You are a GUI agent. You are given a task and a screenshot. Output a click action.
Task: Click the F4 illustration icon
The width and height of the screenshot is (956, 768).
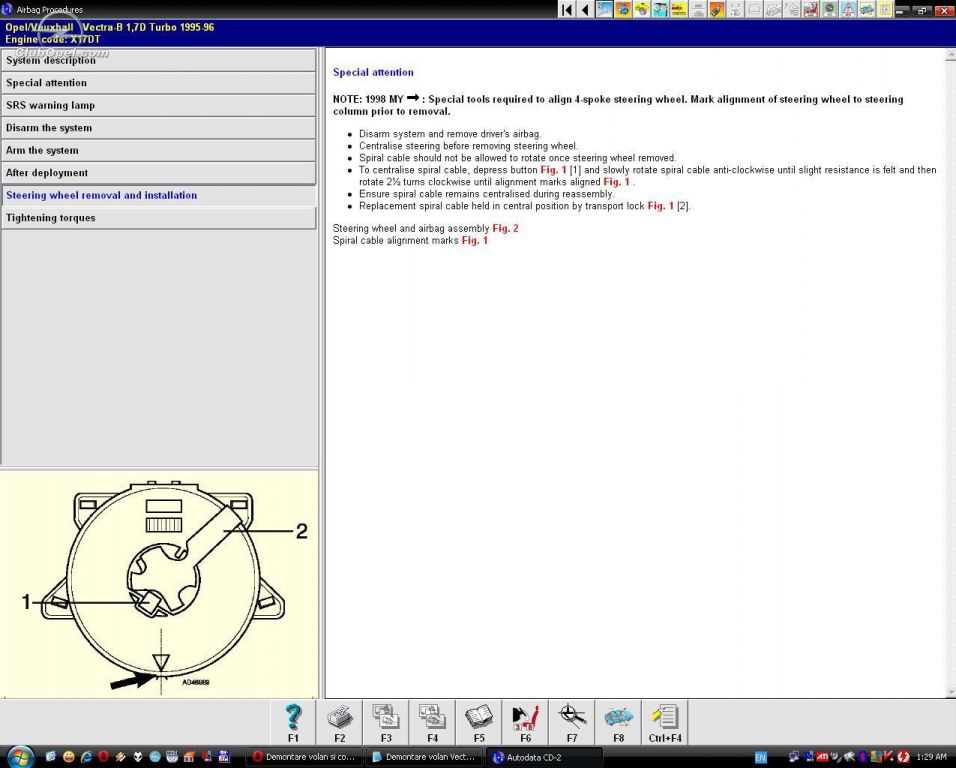[x=432, y=722]
